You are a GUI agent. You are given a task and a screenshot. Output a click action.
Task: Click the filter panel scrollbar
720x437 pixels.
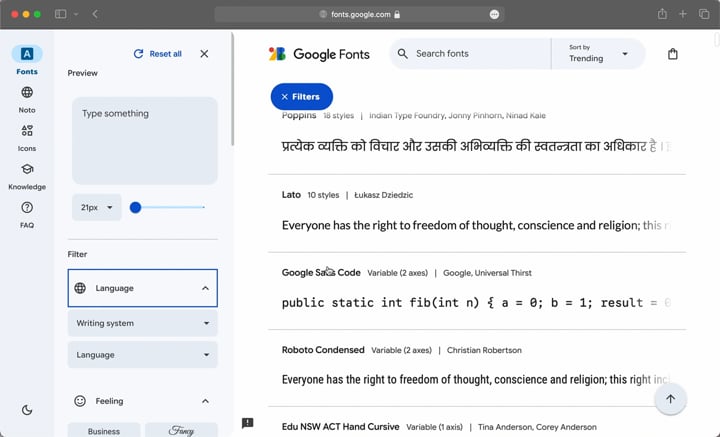click(232, 90)
